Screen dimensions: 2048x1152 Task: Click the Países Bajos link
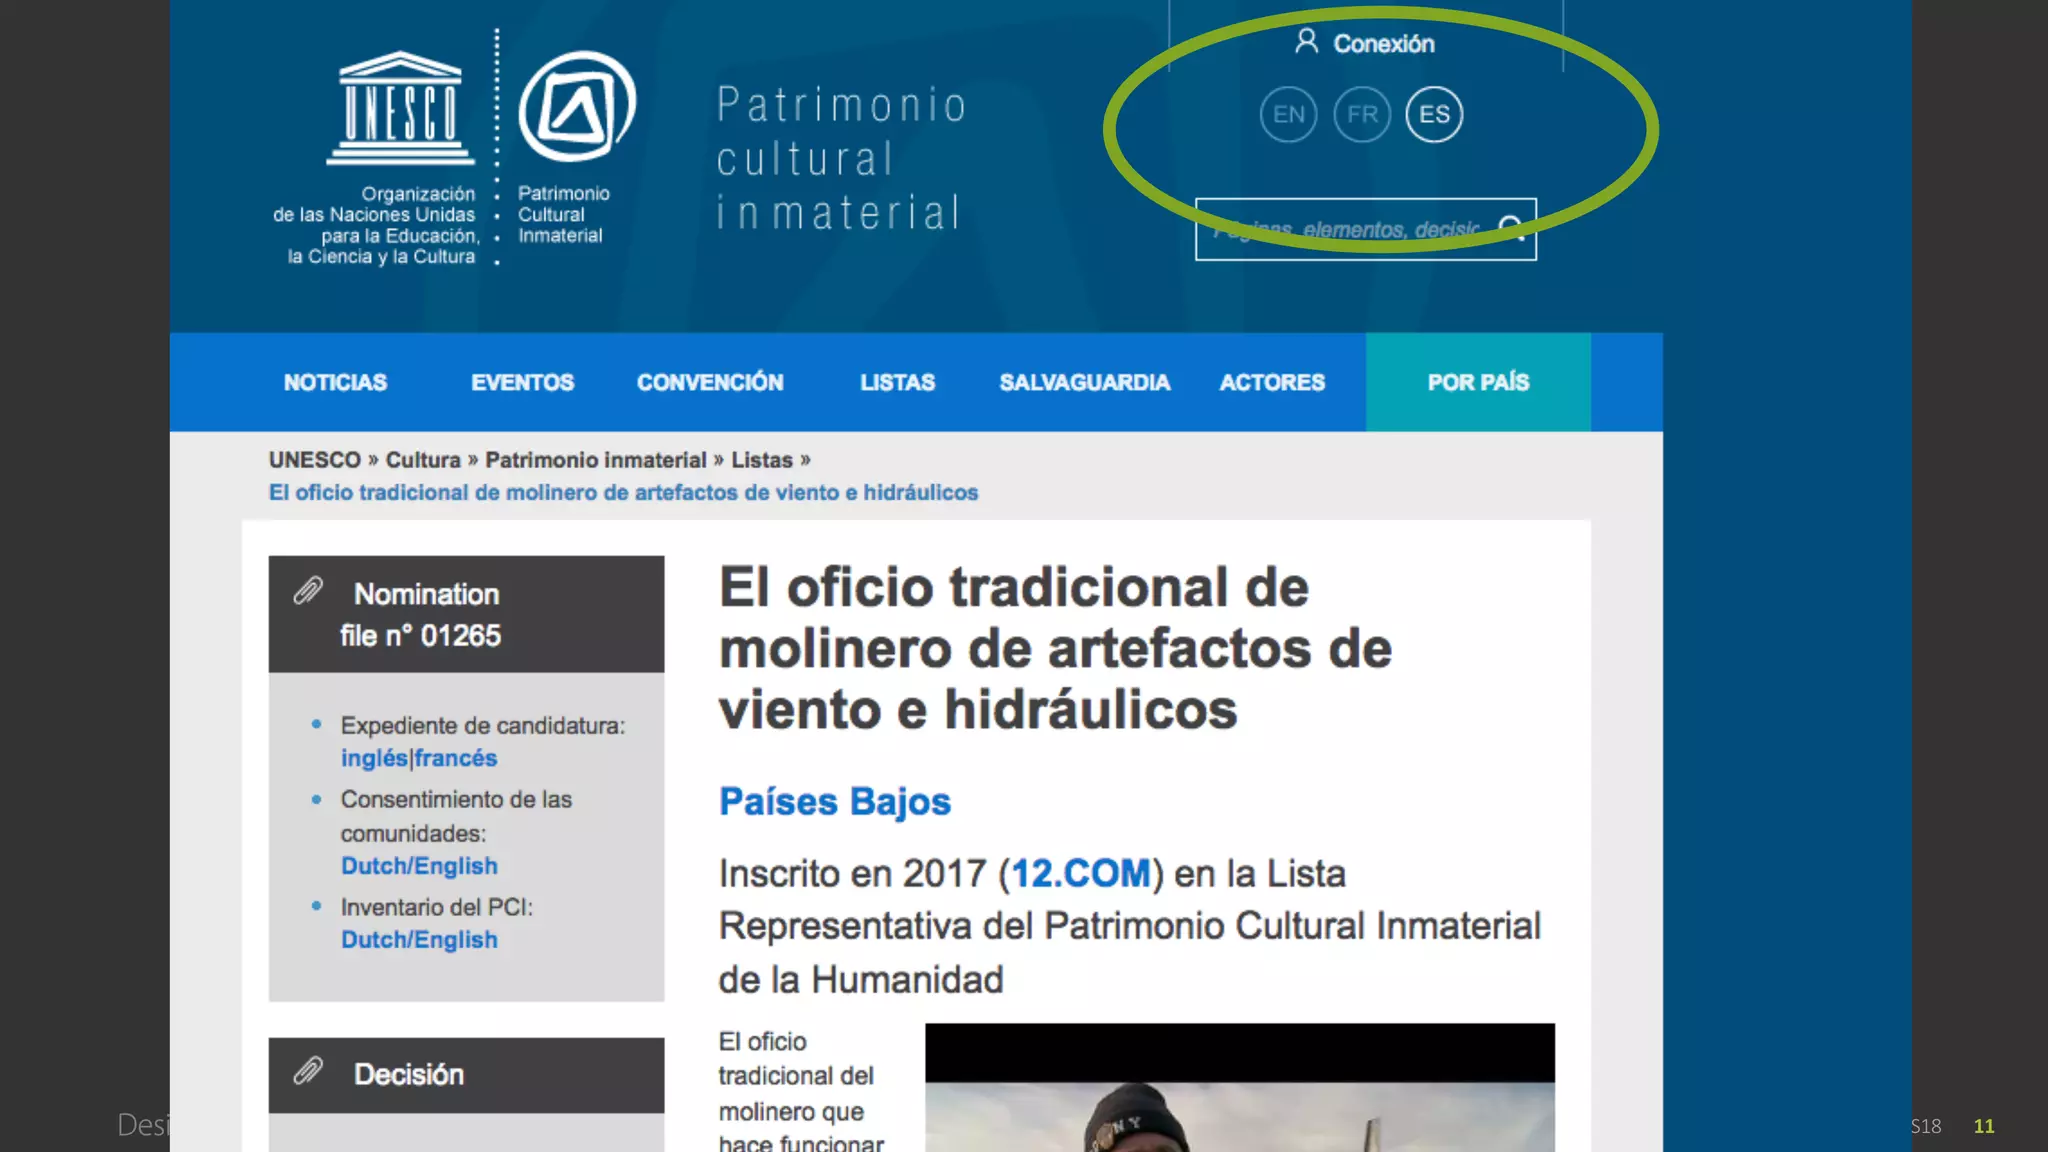[834, 802]
